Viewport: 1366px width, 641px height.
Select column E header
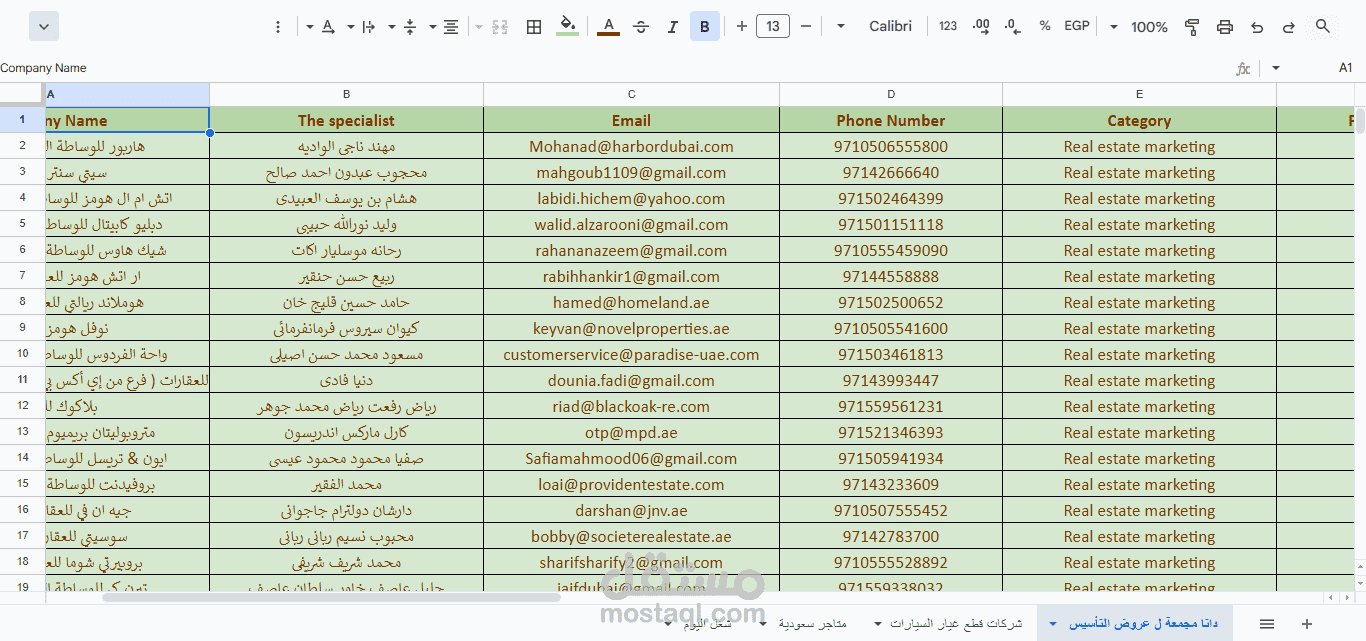point(1139,94)
